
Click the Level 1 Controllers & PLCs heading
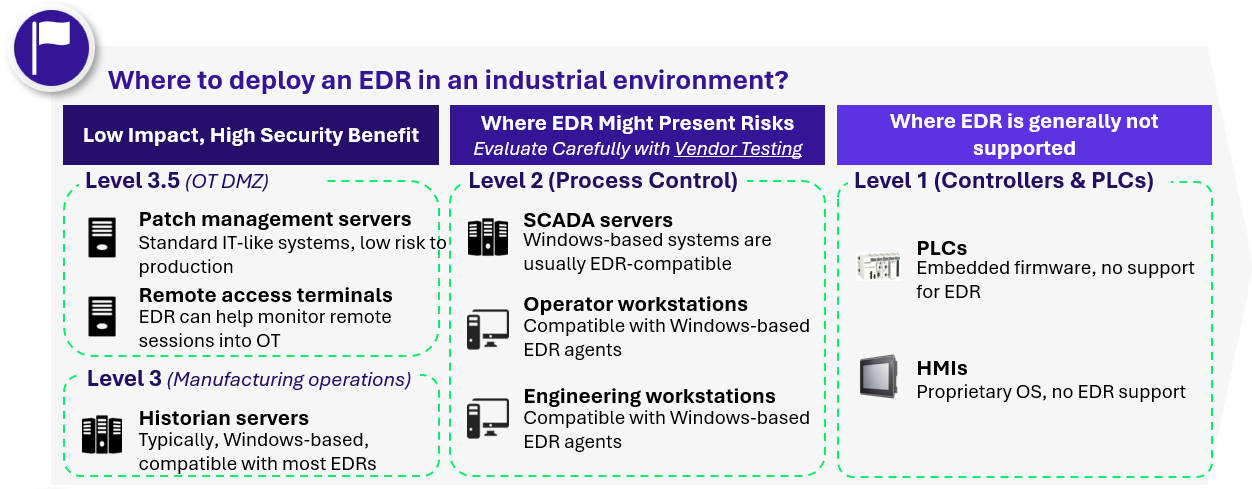point(1003,181)
